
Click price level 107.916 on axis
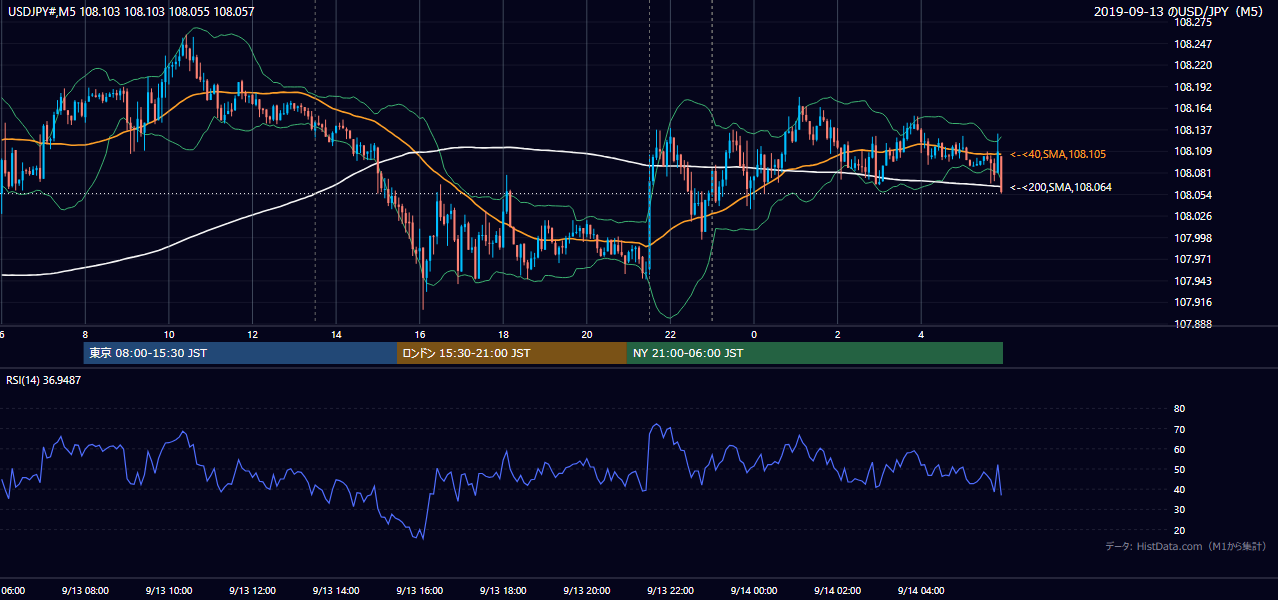point(1192,302)
